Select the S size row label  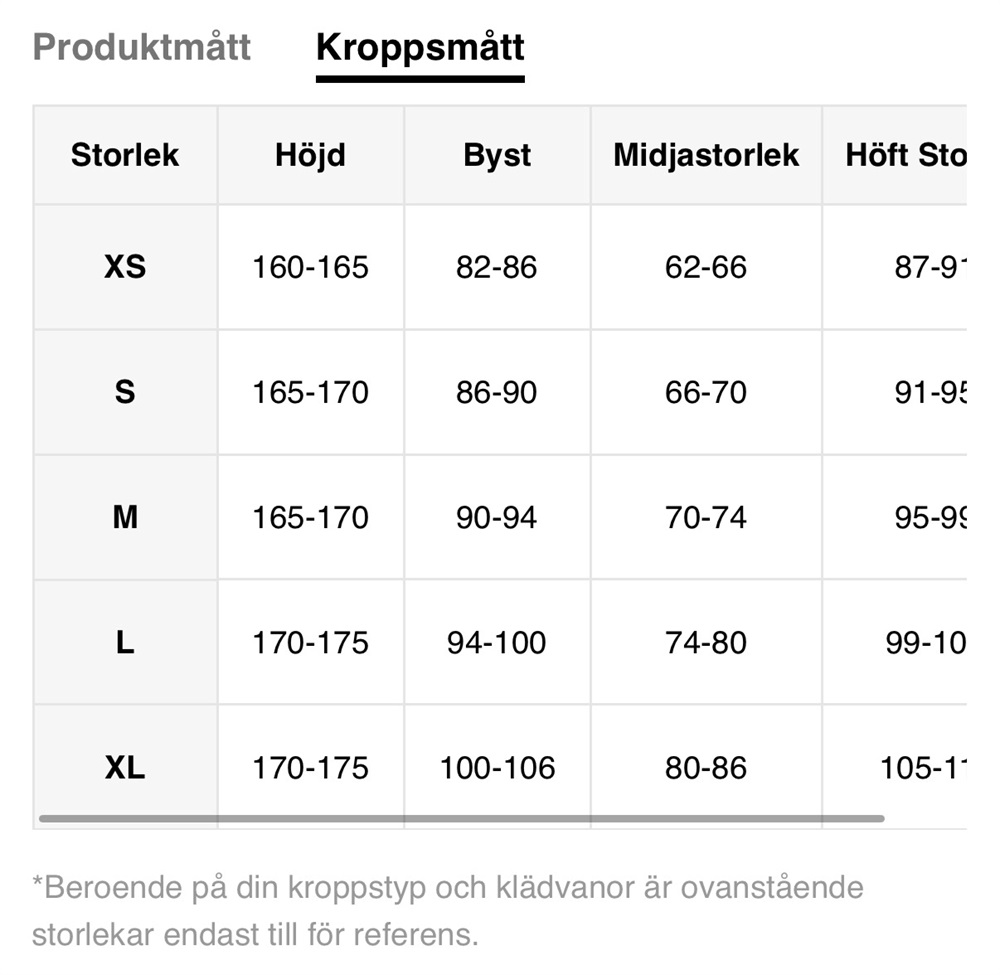point(125,392)
